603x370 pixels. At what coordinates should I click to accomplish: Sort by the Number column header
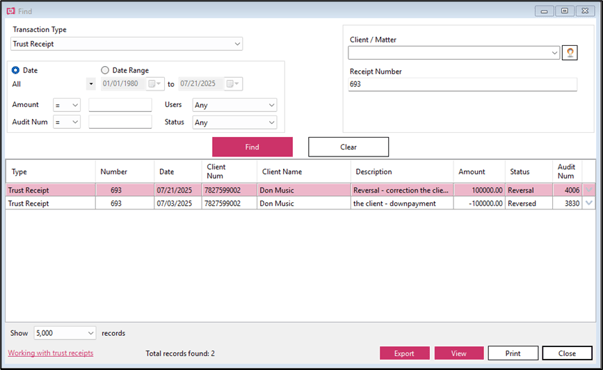point(125,172)
